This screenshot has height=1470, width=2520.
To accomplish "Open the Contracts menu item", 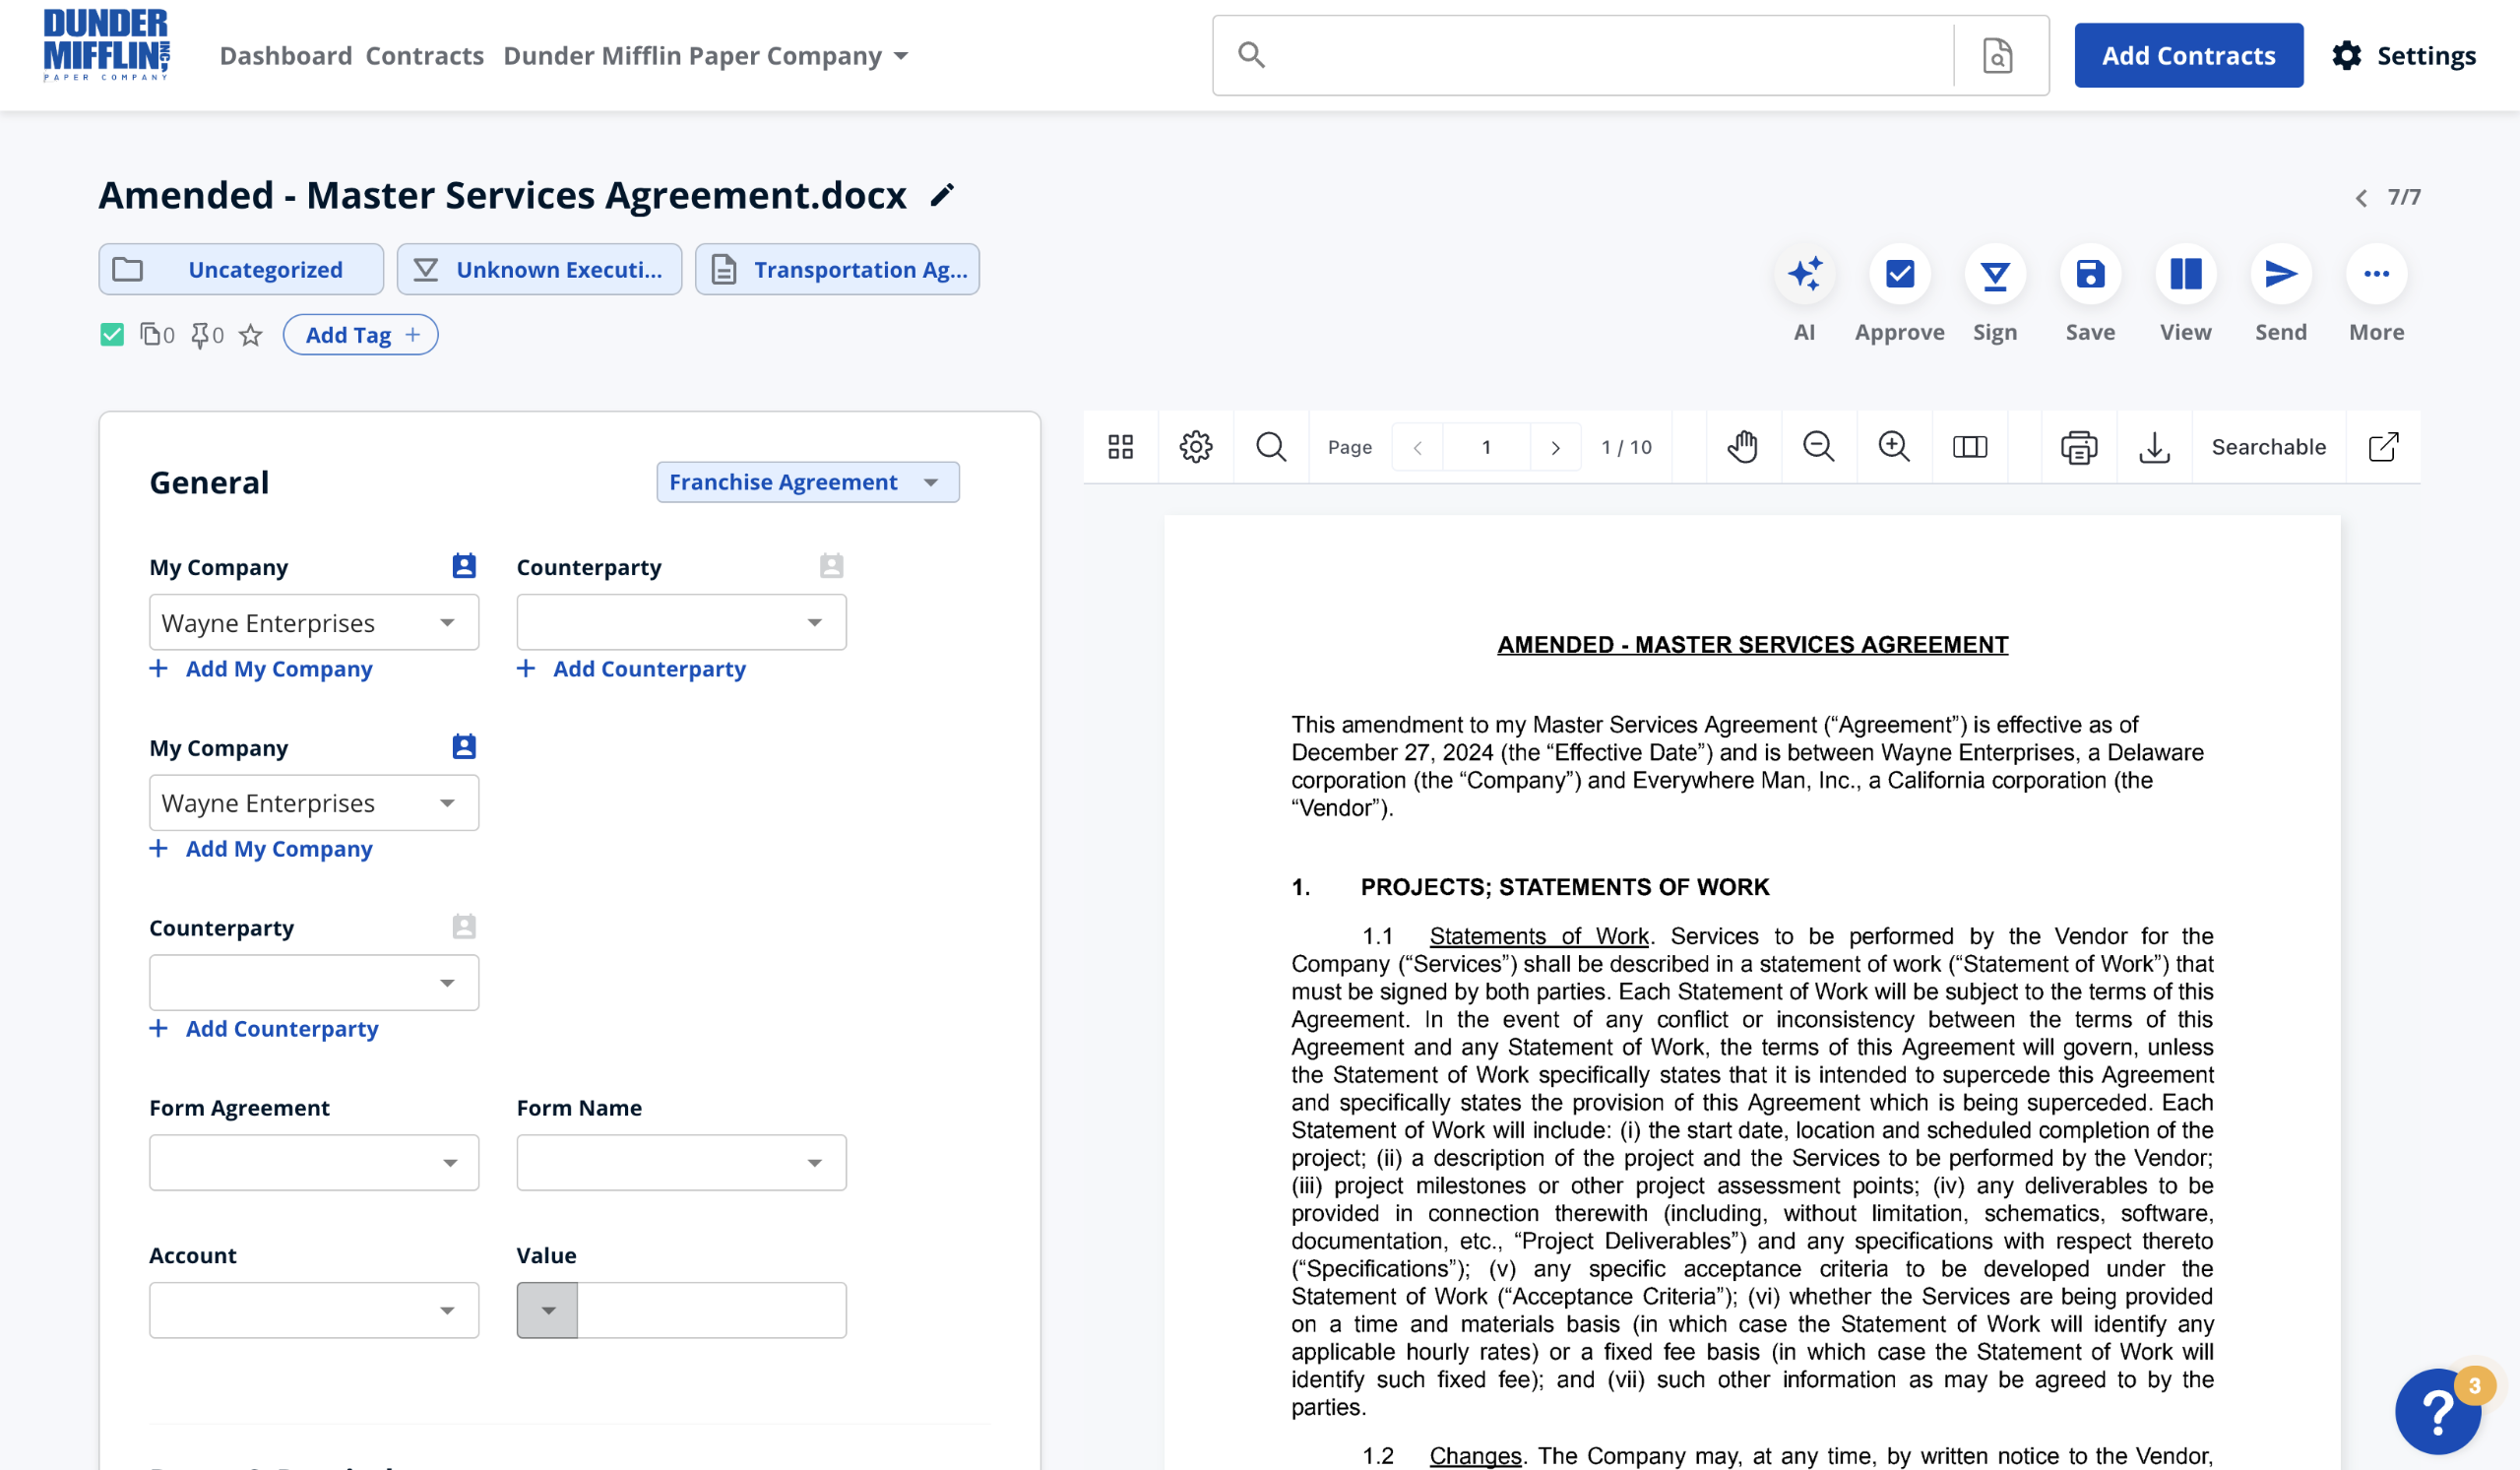I will [x=424, y=56].
